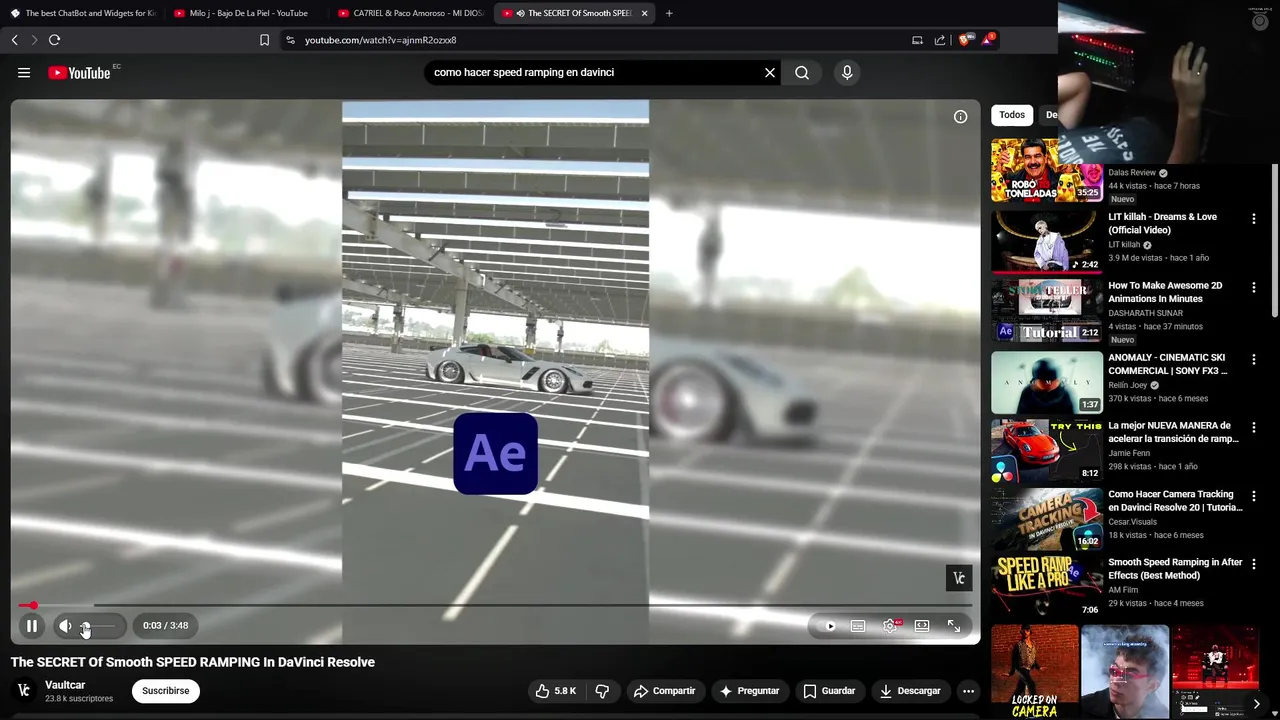This screenshot has height=720, width=1280.
Task: Open the Dalas Review channel name
Action: coord(1132,173)
